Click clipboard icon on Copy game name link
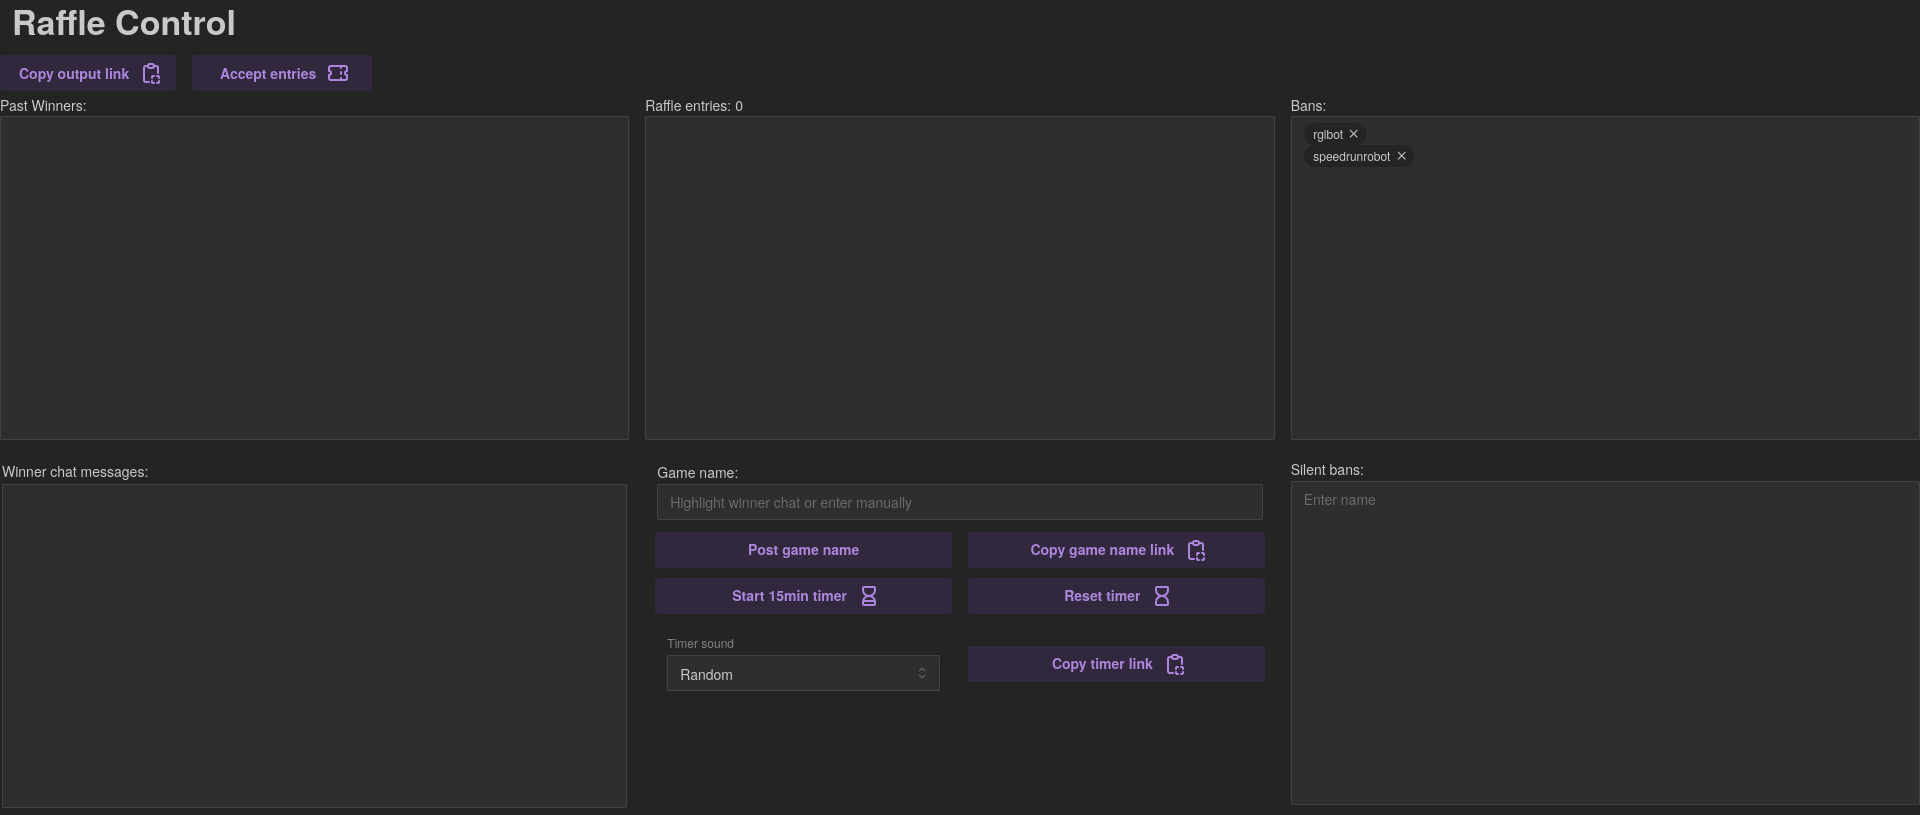Viewport: 1920px width, 815px height. (x=1196, y=551)
